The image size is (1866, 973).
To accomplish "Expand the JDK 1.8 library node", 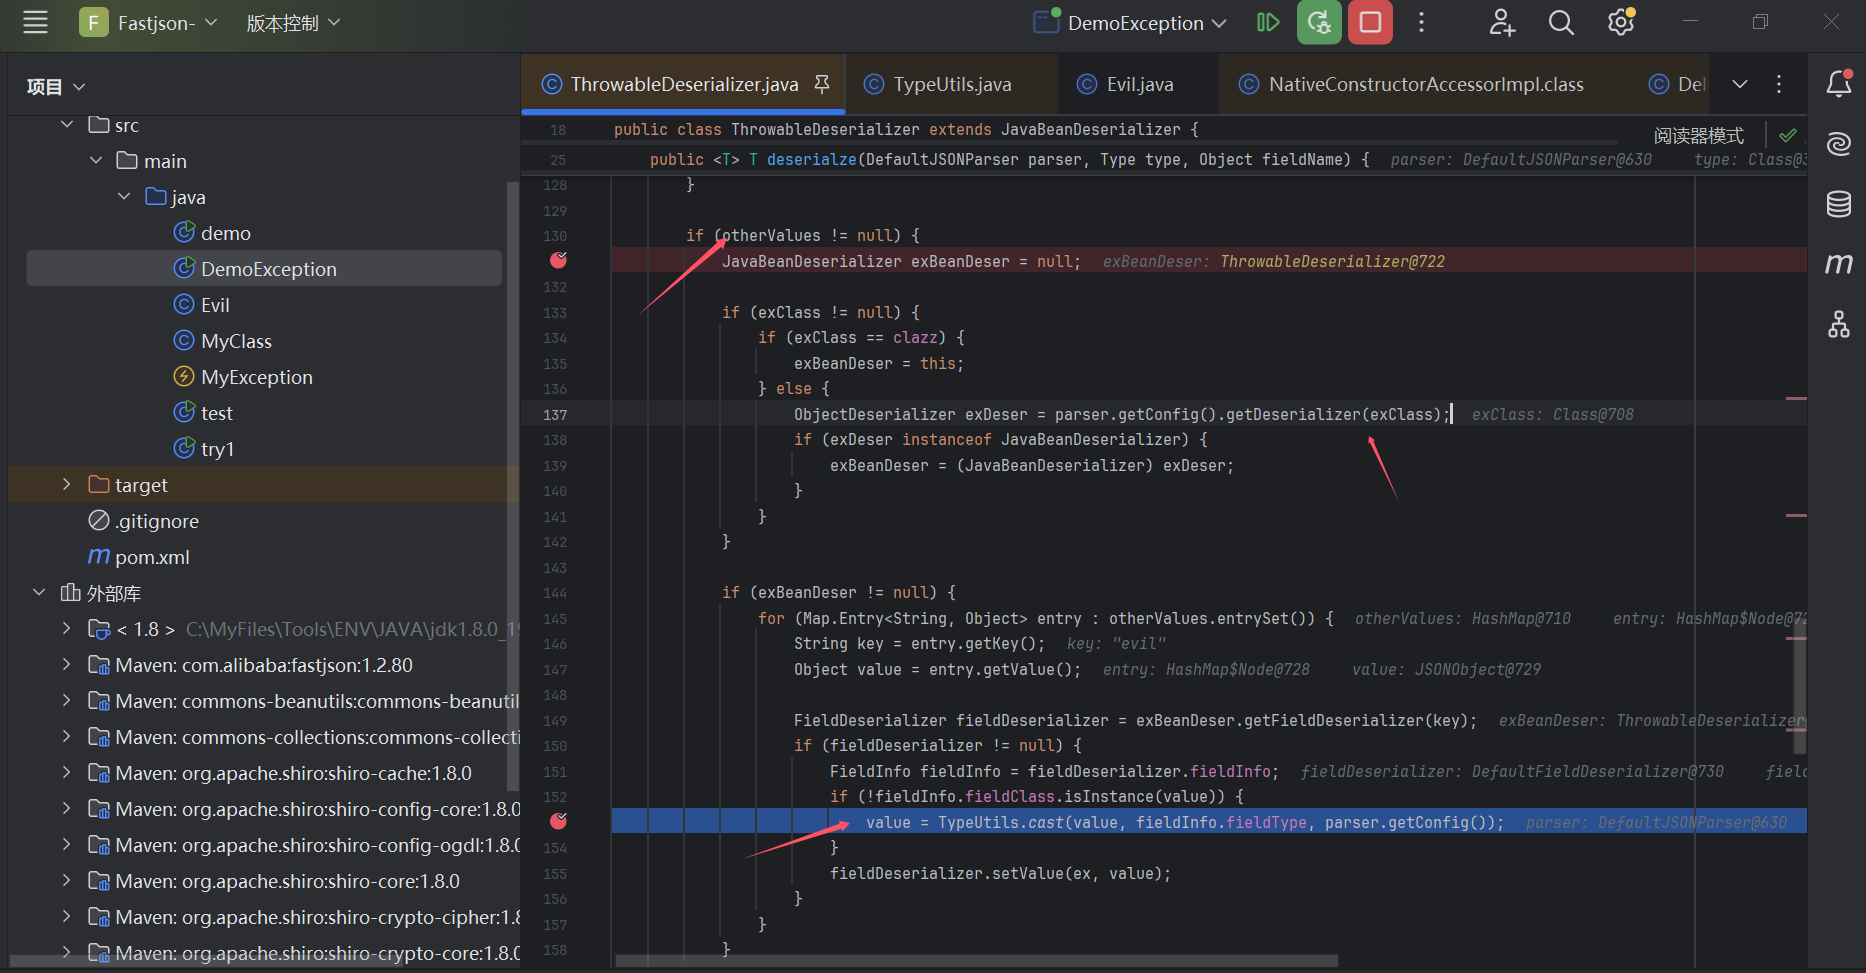I will tap(67, 628).
